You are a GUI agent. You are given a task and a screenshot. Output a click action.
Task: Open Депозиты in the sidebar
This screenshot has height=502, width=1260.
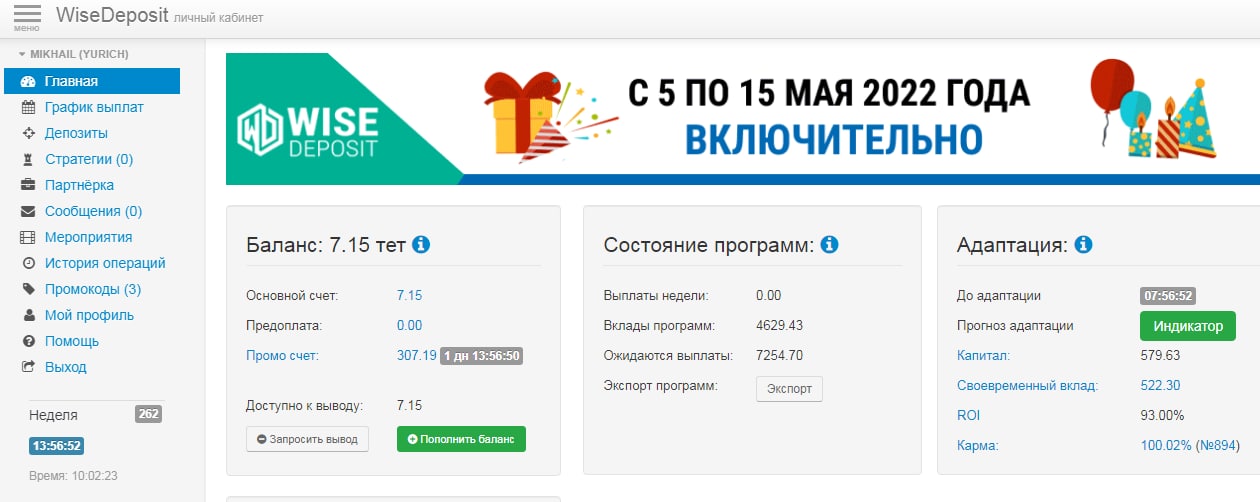click(x=76, y=133)
